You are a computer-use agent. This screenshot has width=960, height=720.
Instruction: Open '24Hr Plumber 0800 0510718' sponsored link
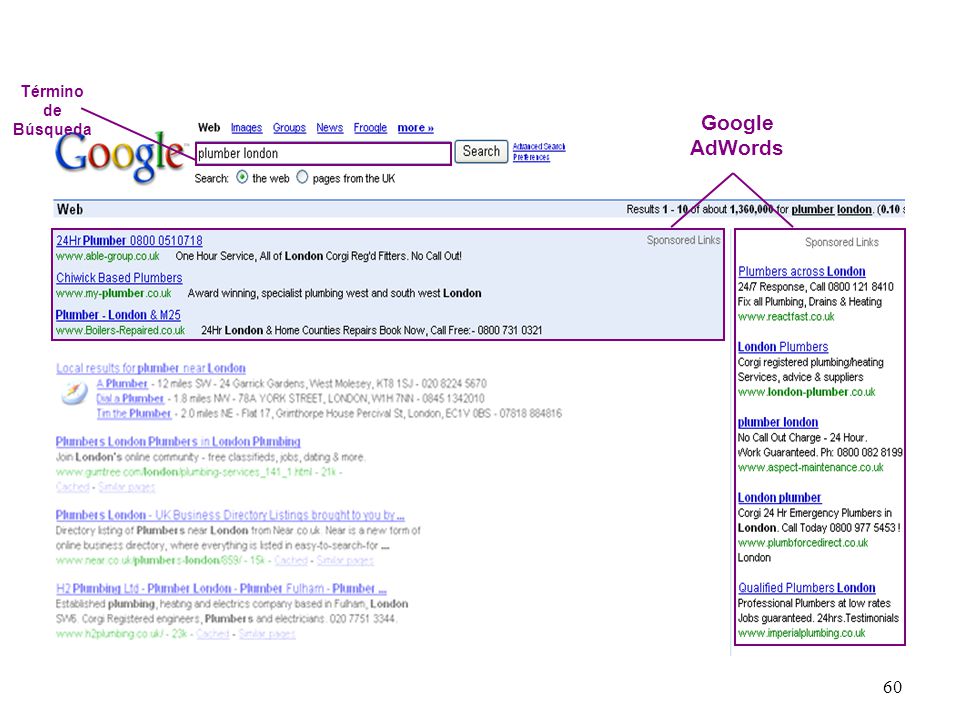(x=129, y=241)
